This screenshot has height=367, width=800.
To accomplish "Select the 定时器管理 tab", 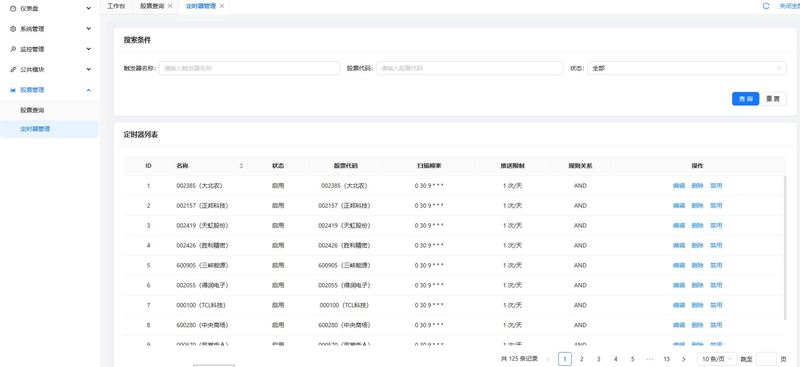I will tap(200, 6).
